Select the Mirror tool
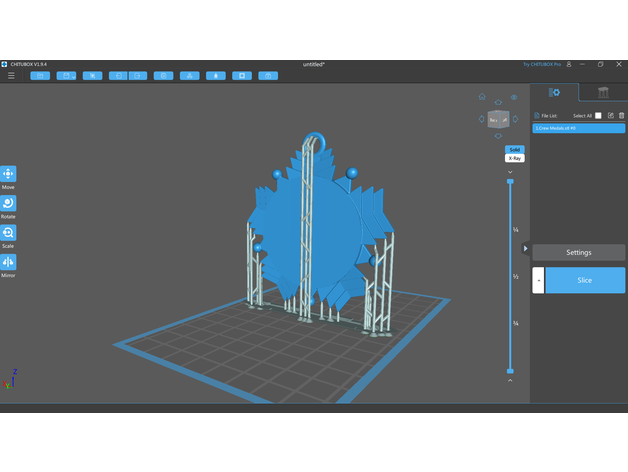628x472 pixels. point(8,262)
